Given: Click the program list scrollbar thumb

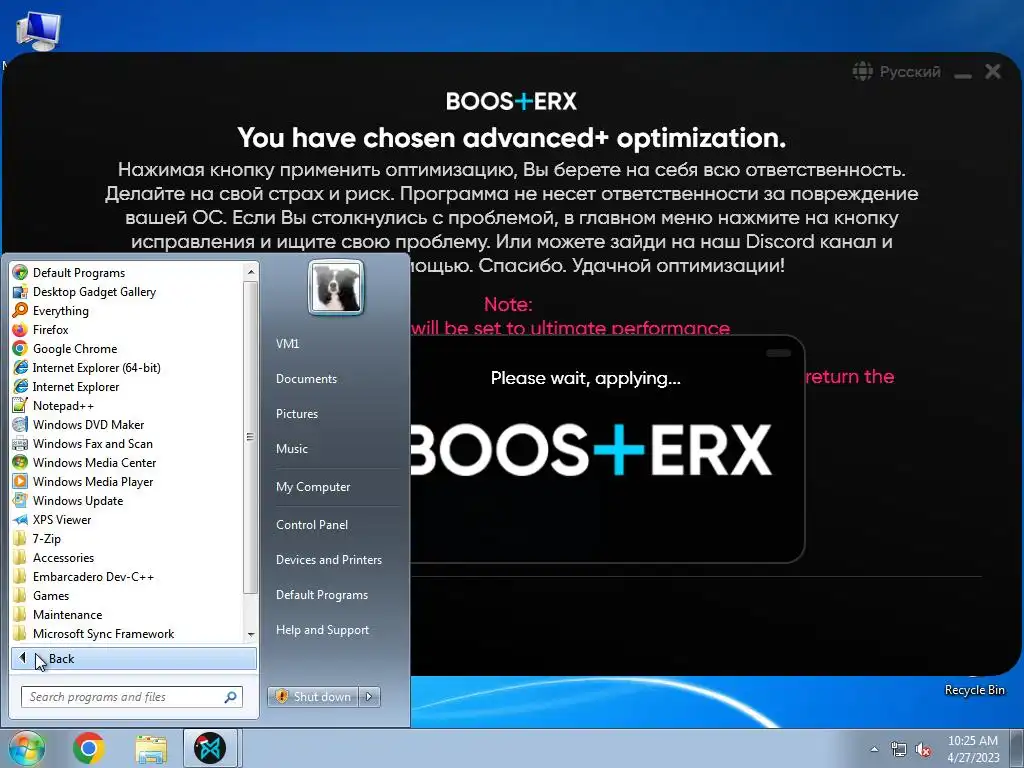Looking at the screenshot, I should coord(250,437).
